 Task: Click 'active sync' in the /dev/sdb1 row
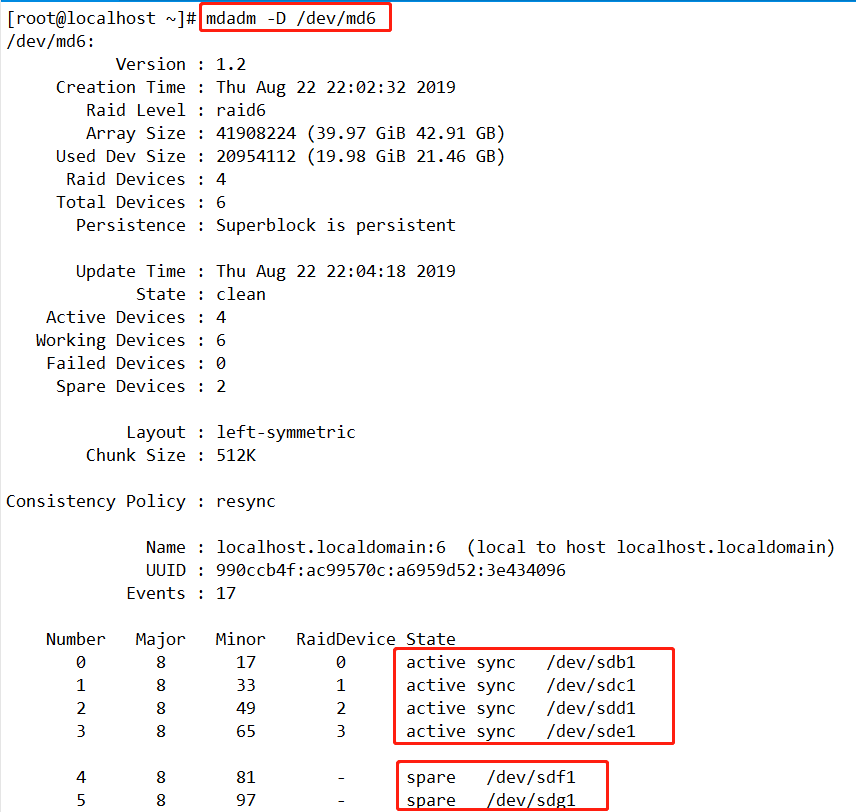461,662
